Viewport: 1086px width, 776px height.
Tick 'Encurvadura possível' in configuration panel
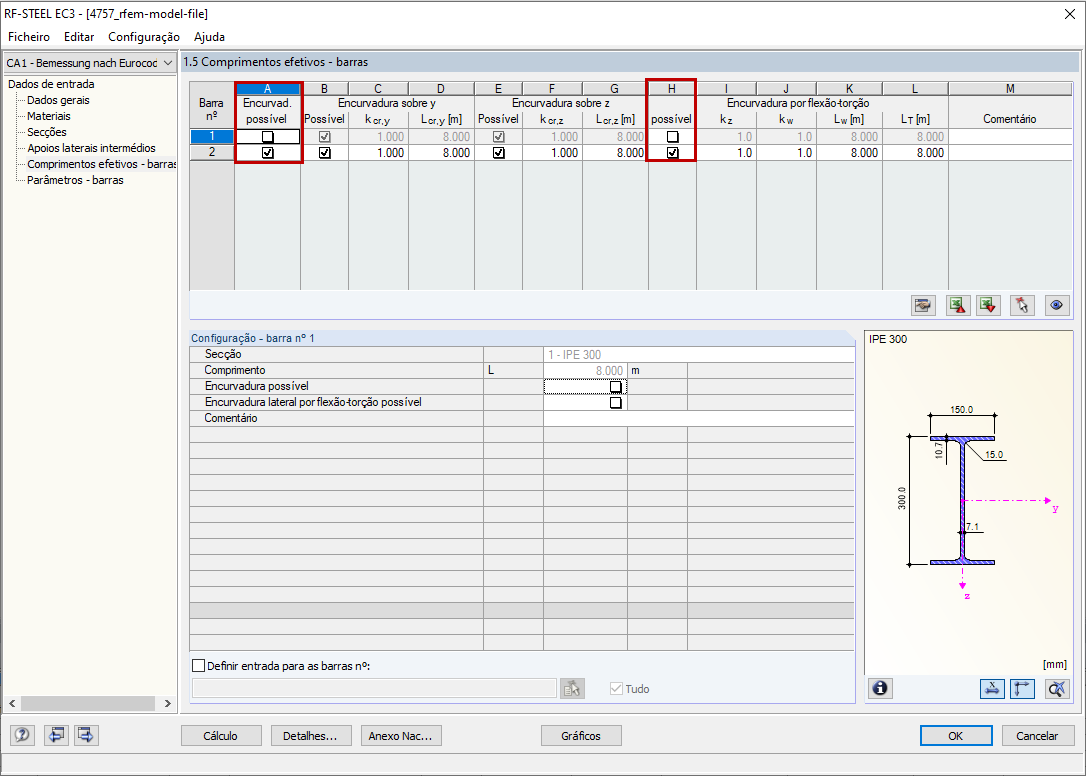(615, 387)
